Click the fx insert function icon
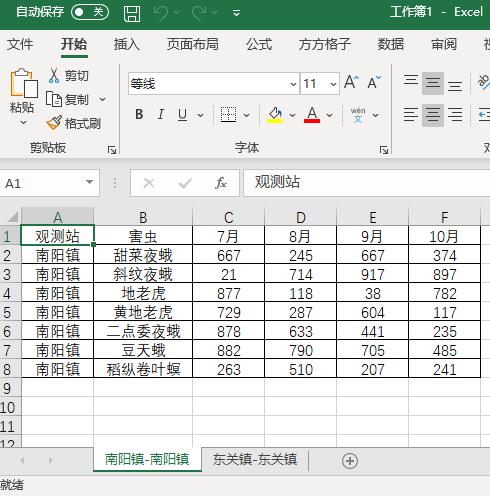The height and width of the screenshot is (496, 490). 221,183
